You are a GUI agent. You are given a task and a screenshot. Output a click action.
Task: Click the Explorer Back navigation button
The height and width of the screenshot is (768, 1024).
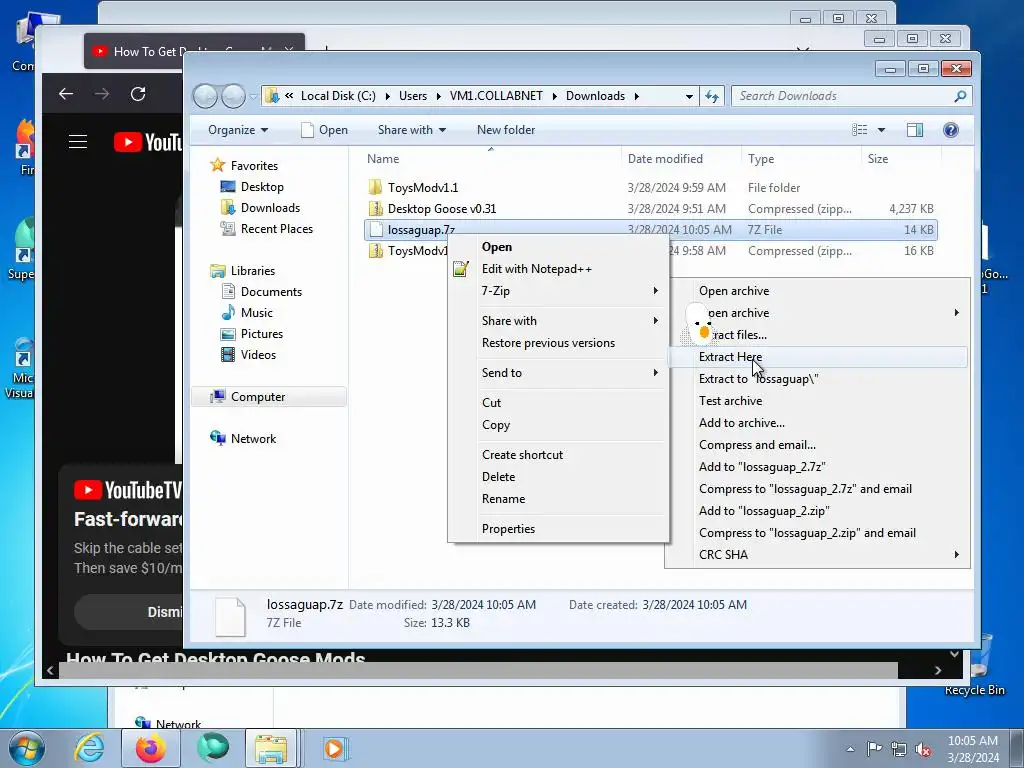205,96
